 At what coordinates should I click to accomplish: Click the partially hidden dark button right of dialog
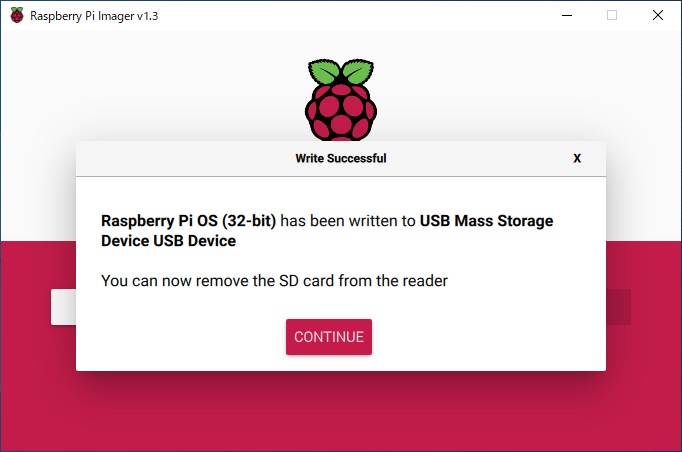click(618, 307)
